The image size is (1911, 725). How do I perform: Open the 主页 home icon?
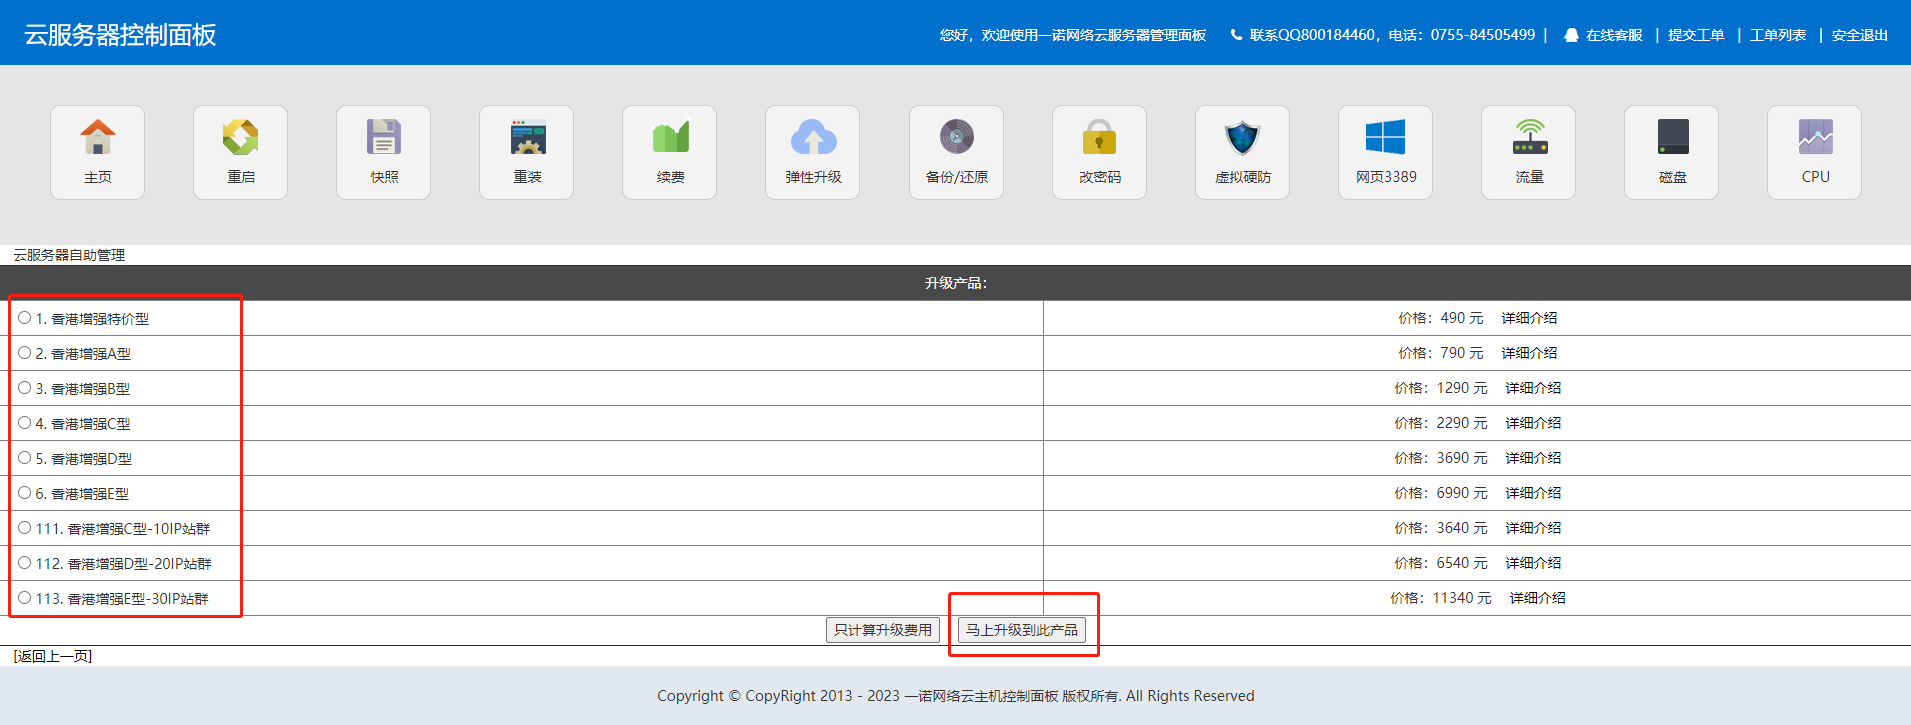(97, 139)
